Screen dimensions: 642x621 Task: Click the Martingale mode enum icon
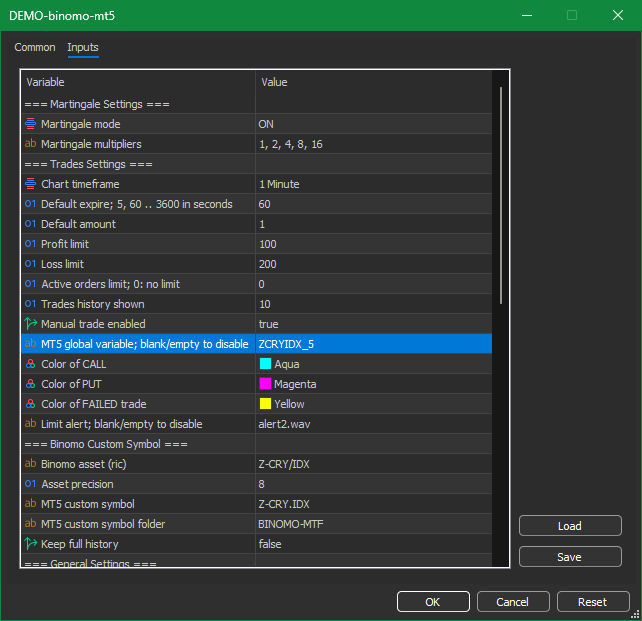[30, 124]
